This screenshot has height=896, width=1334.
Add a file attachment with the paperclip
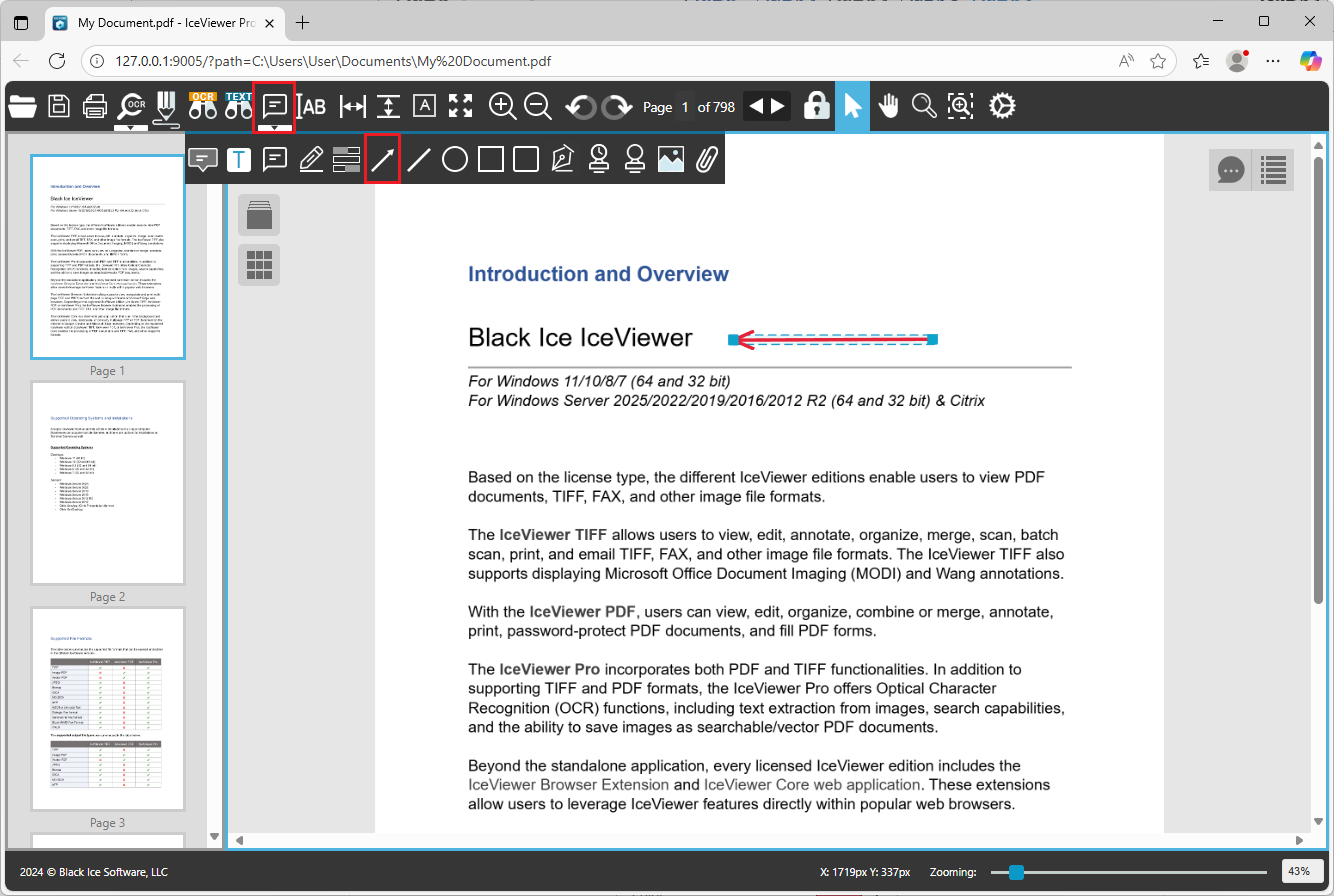[x=707, y=159]
